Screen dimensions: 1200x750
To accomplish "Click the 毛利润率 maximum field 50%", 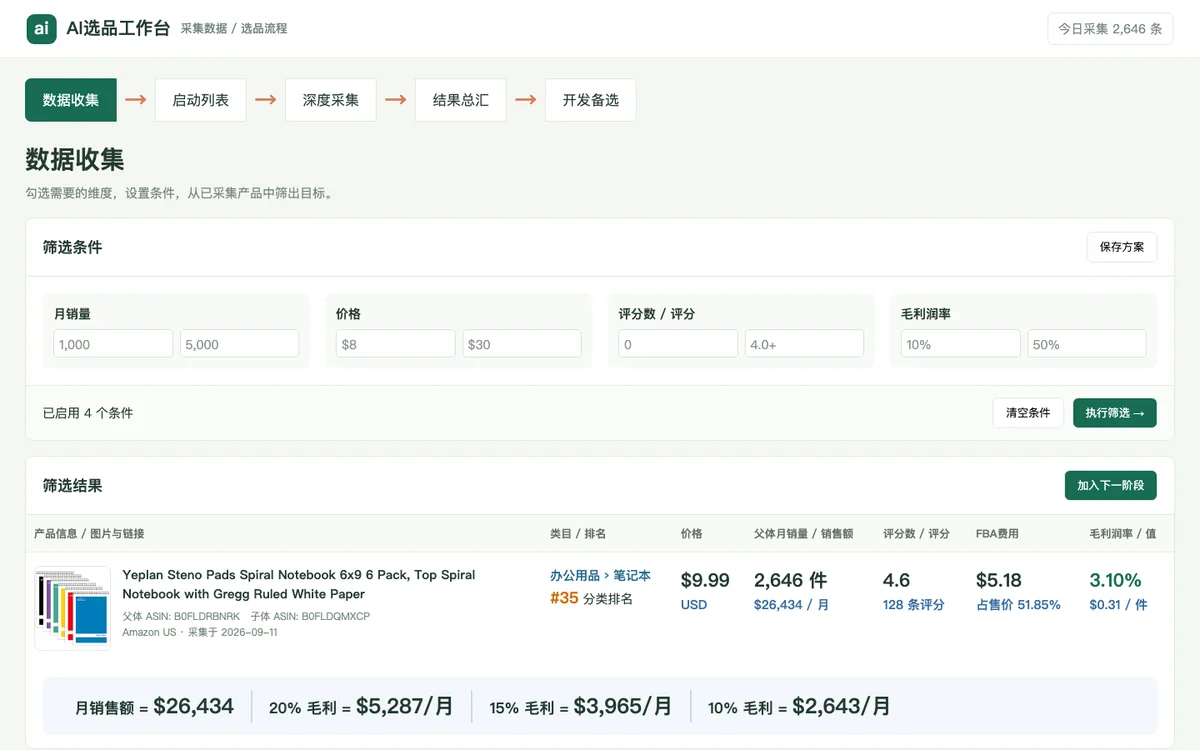I will tap(1087, 344).
